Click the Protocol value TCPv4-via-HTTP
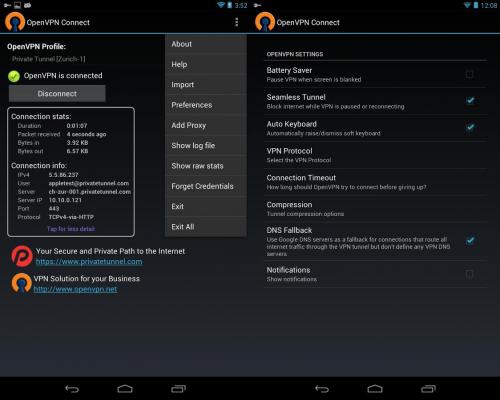 coord(71,217)
